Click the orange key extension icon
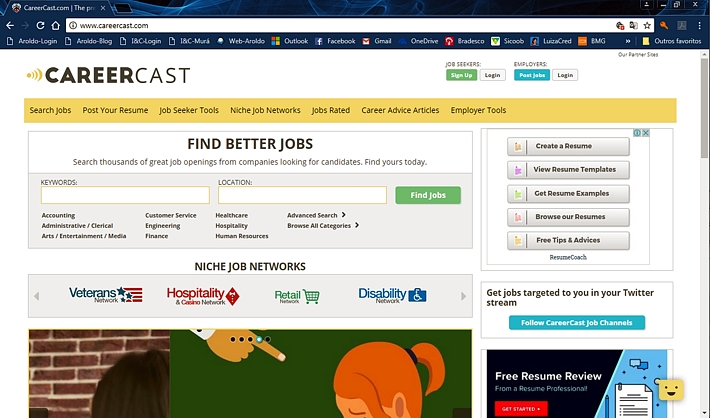 tap(664, 25)
